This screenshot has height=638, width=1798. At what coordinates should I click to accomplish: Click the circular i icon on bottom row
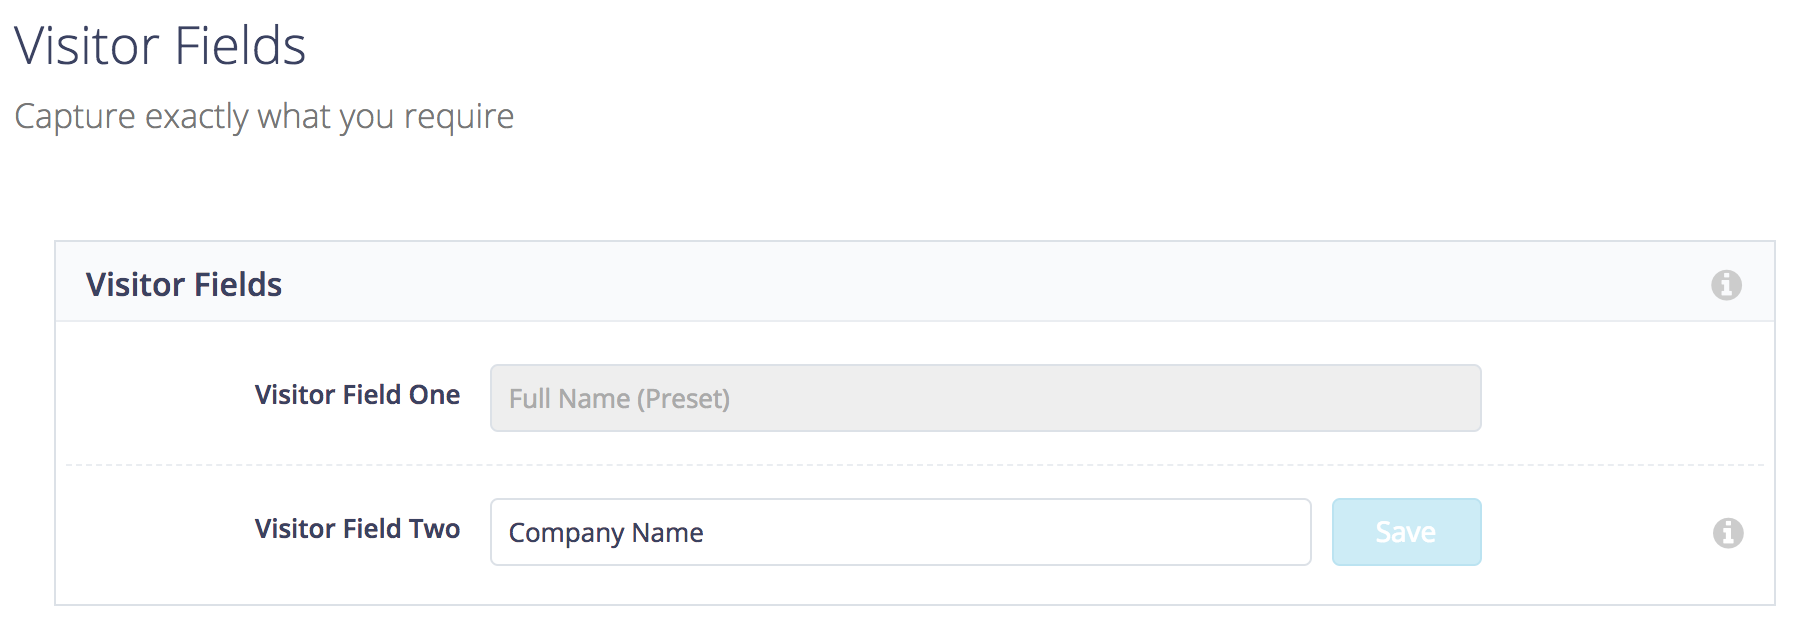pyautogui.click(x=1728, y=533)
